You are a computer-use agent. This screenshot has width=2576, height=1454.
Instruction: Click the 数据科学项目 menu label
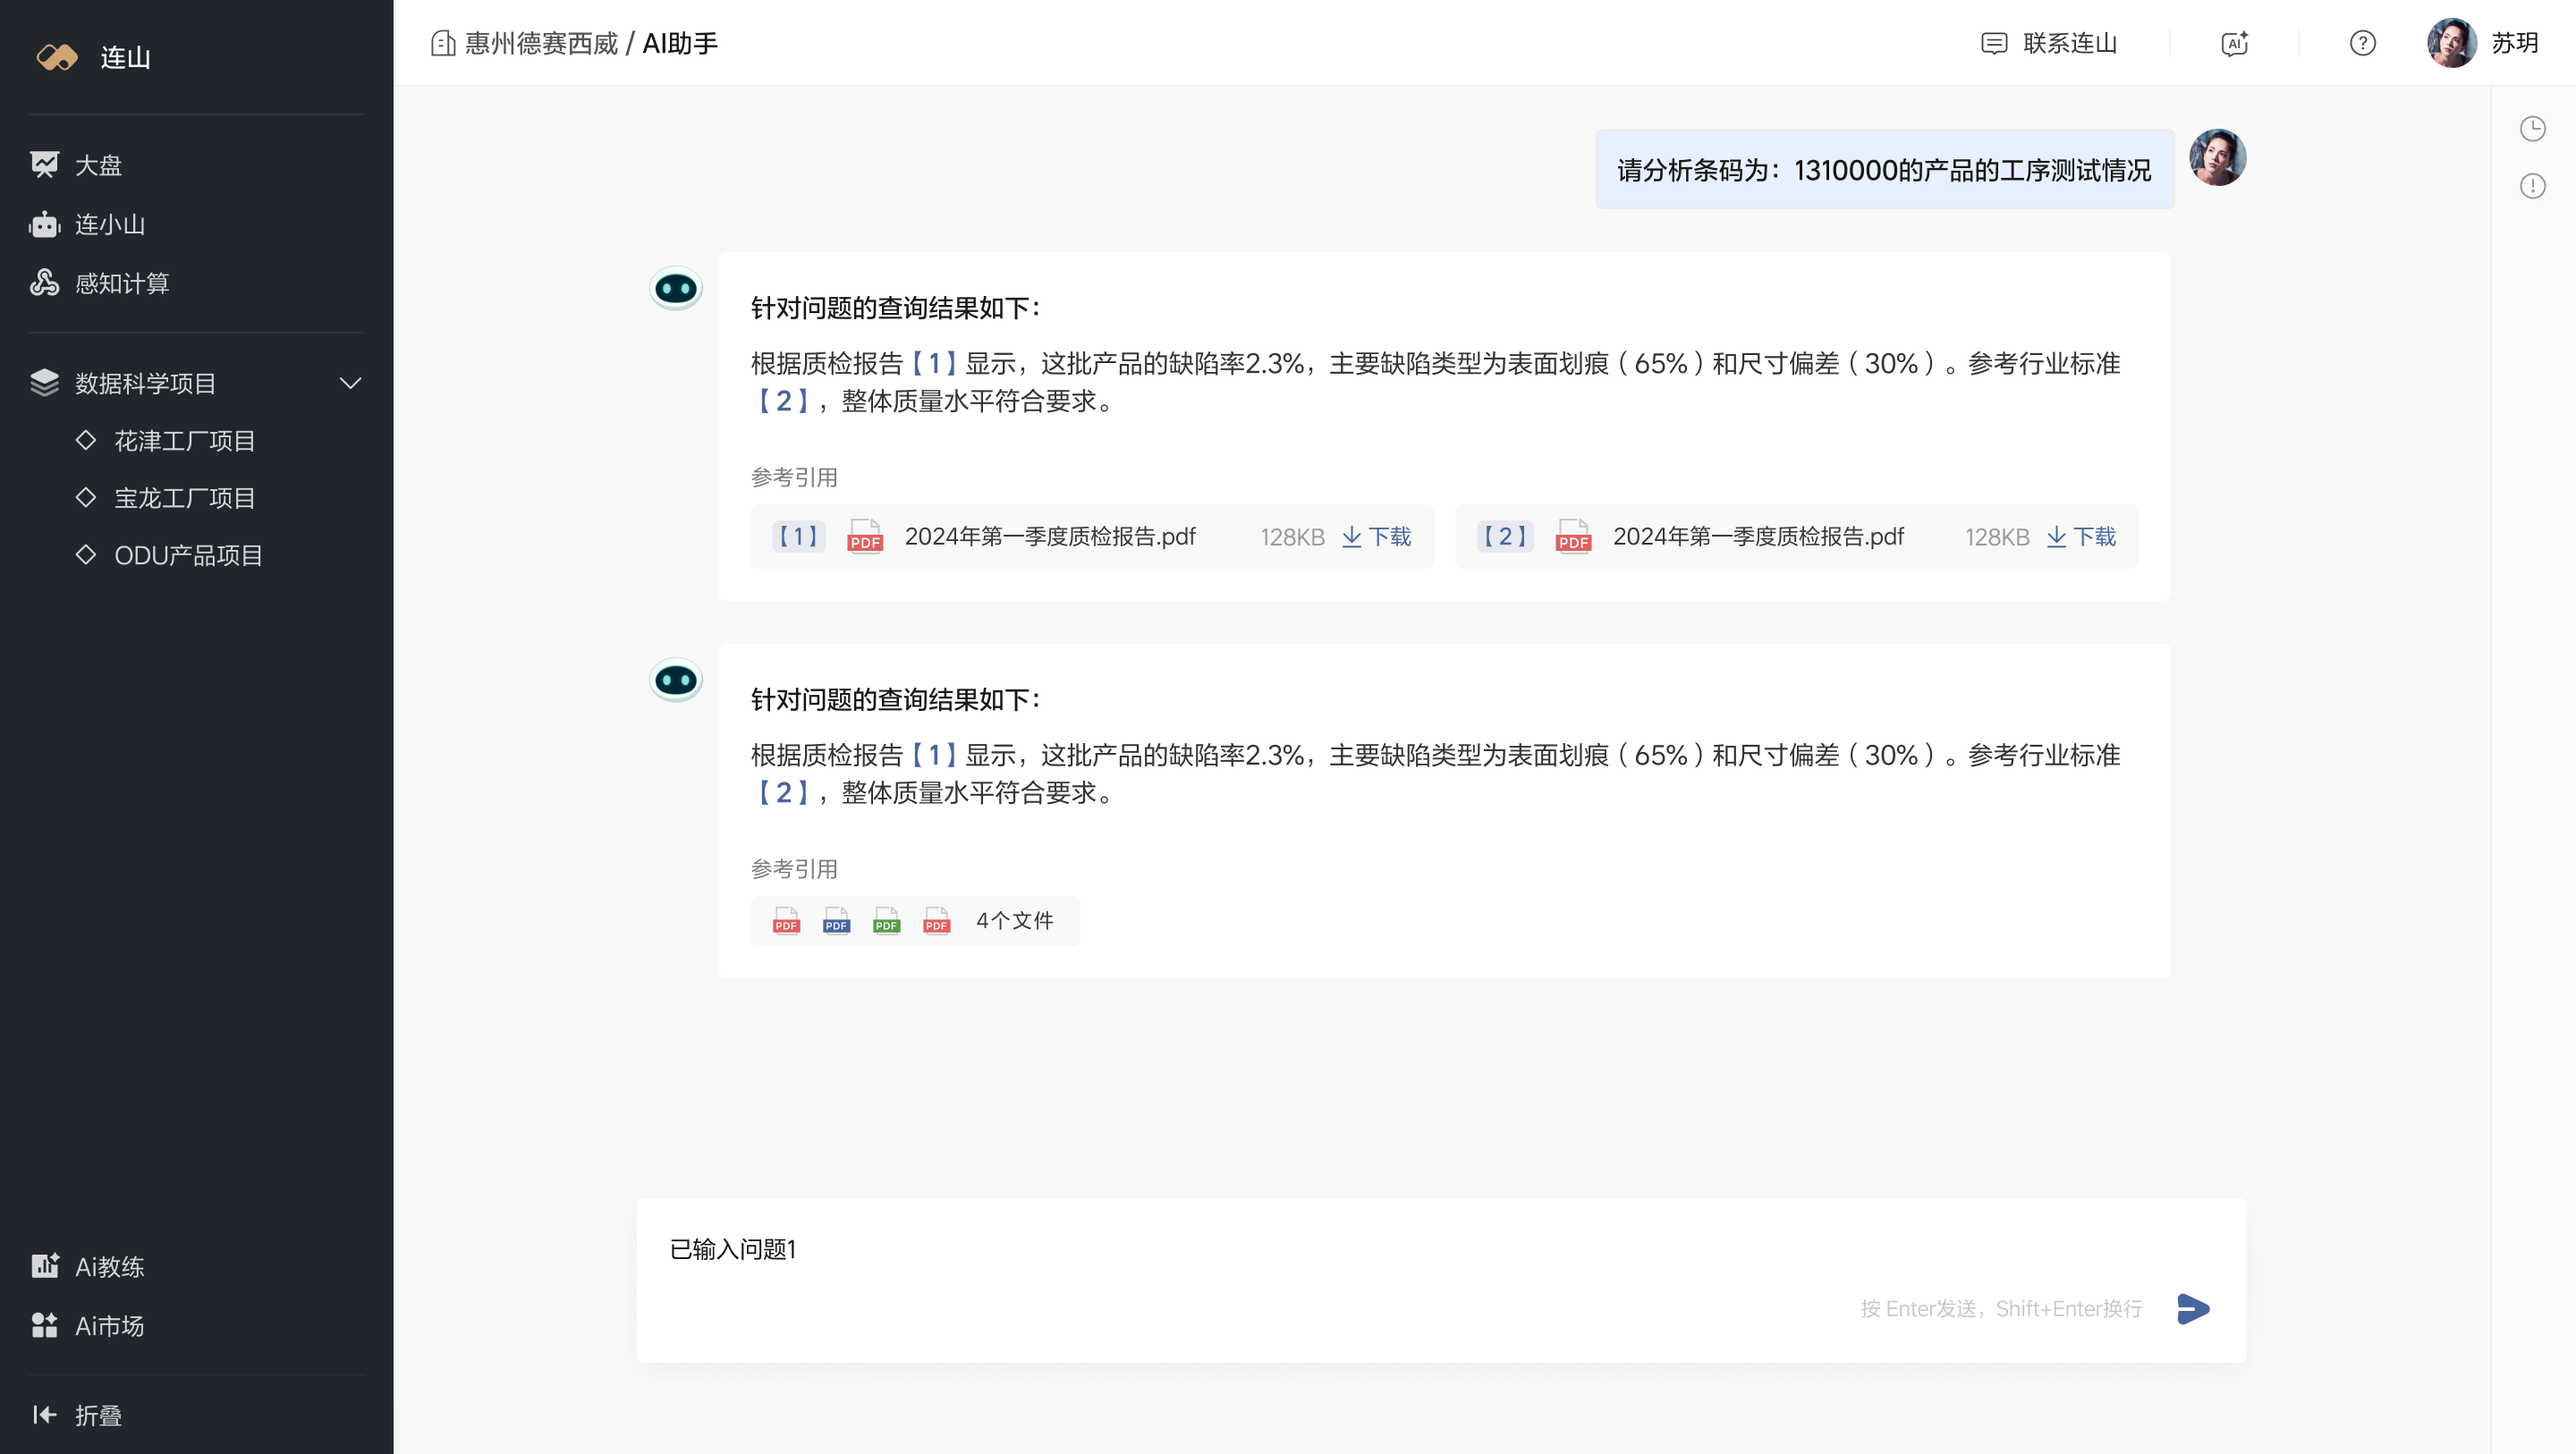(x=146, y=383)
